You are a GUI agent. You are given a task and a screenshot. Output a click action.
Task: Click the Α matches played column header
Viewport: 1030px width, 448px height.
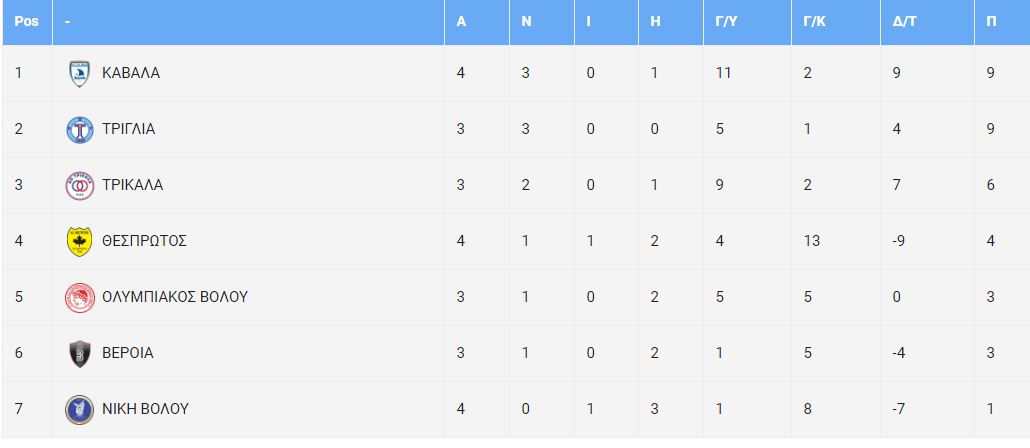[461, 22]
